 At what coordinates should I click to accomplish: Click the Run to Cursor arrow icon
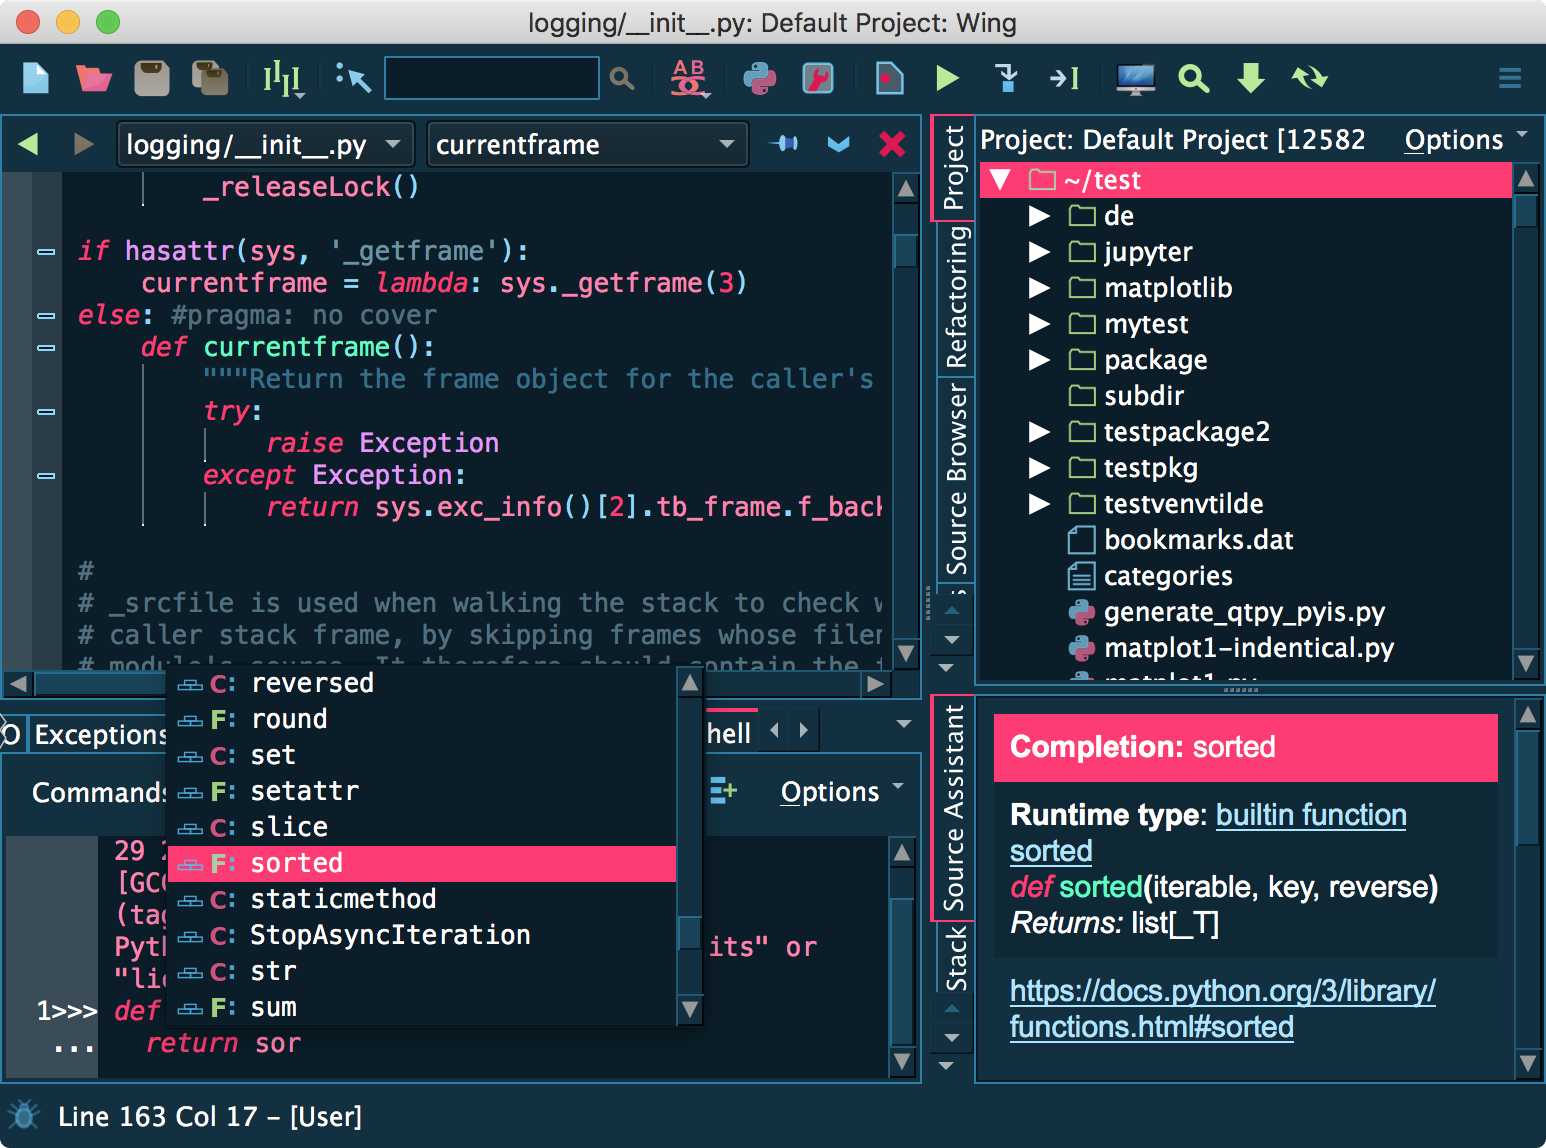pos(1064,78)
